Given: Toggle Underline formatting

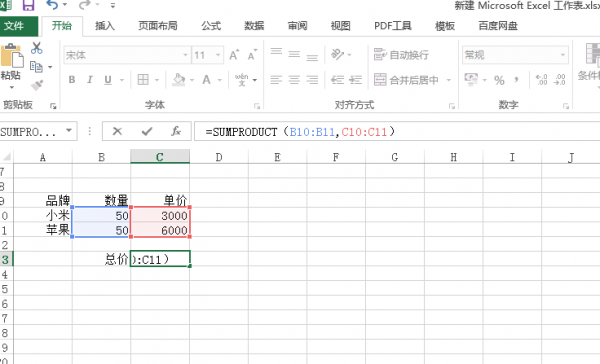Looking at the screenshot, I should 108,80.
